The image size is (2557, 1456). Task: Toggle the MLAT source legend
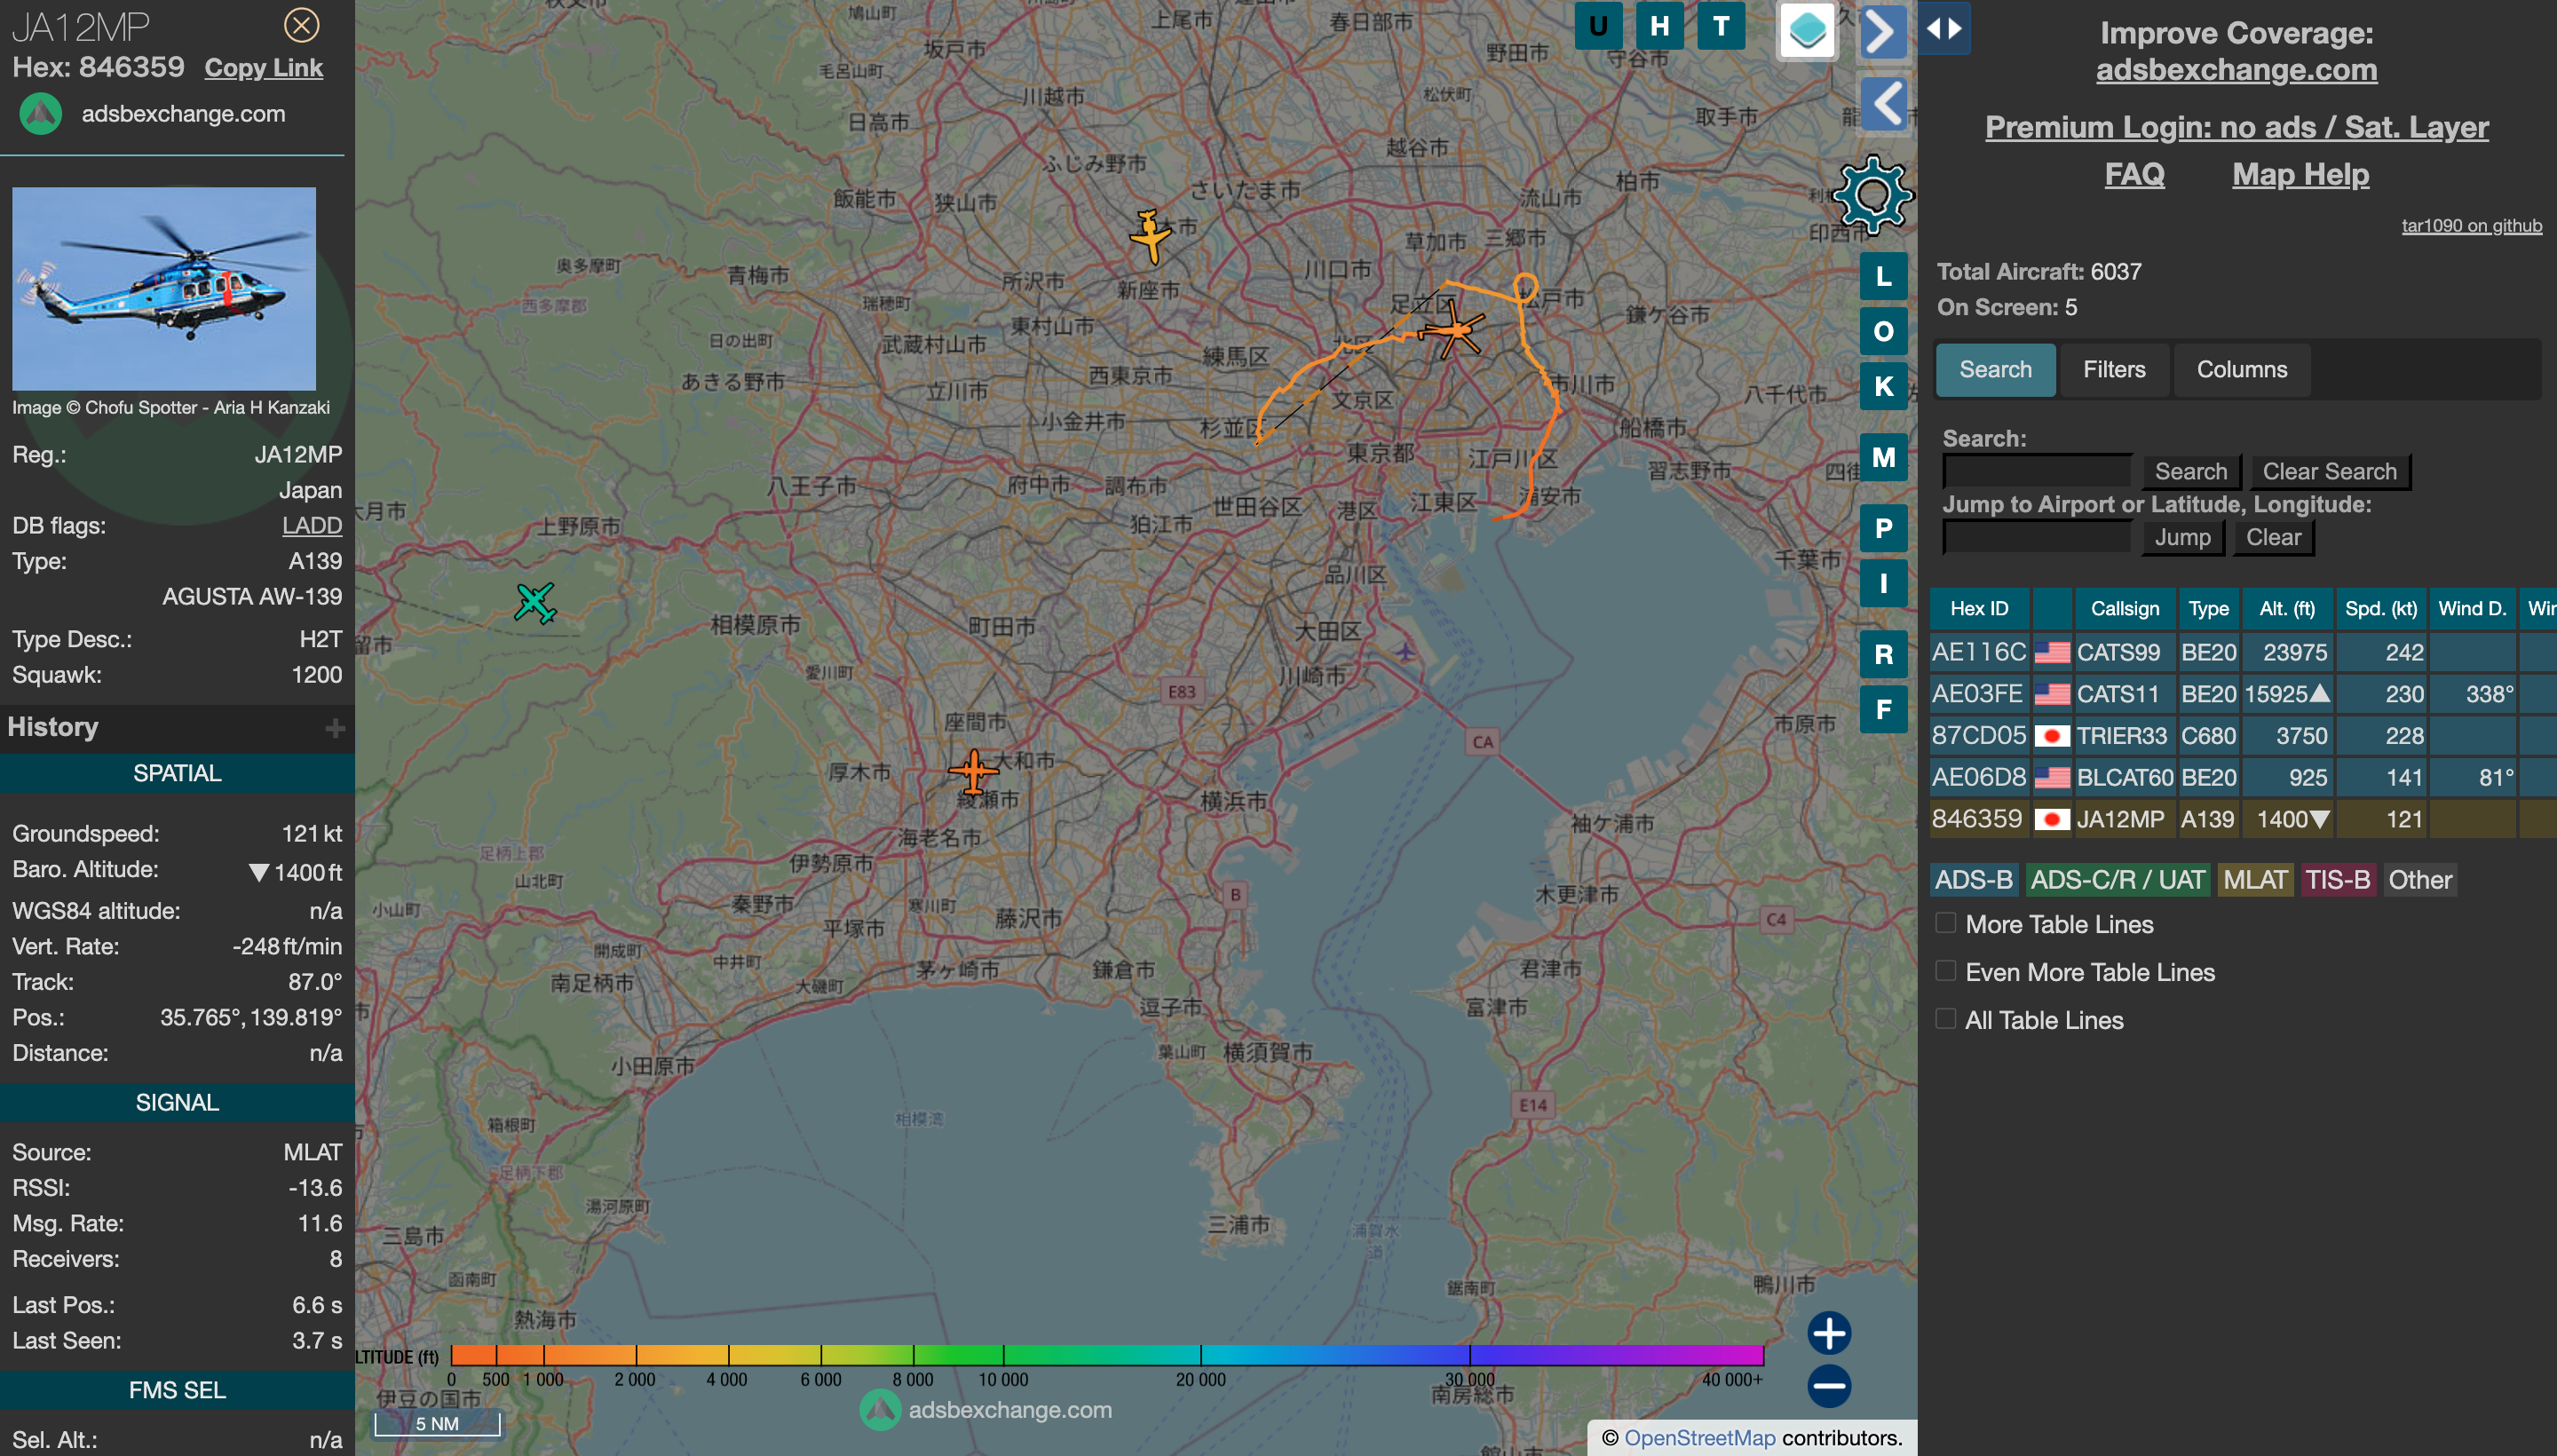[2254, 880]
